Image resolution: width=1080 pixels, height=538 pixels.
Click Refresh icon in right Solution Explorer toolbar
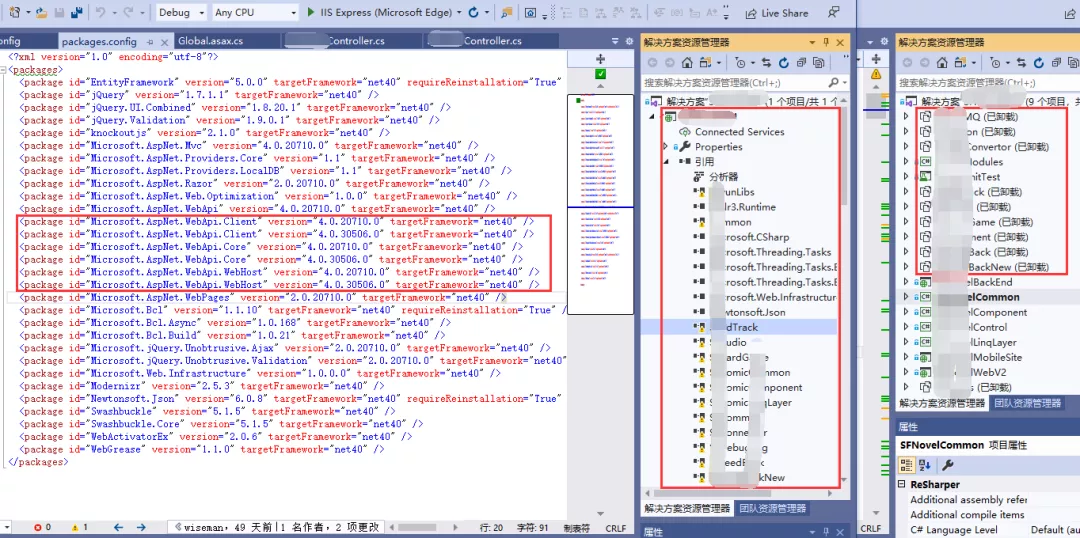(1039, 63)
